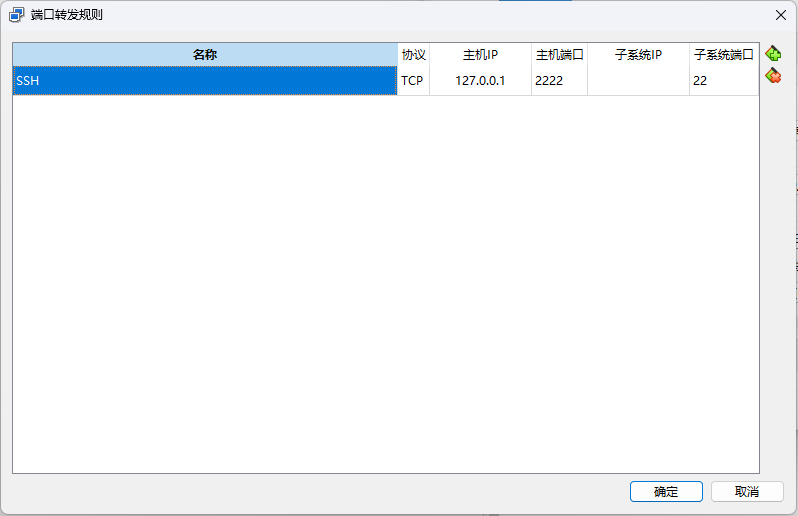Select the TCP protocol cell
This screenshot has width=798, height=516.
[x=413, y=80]
